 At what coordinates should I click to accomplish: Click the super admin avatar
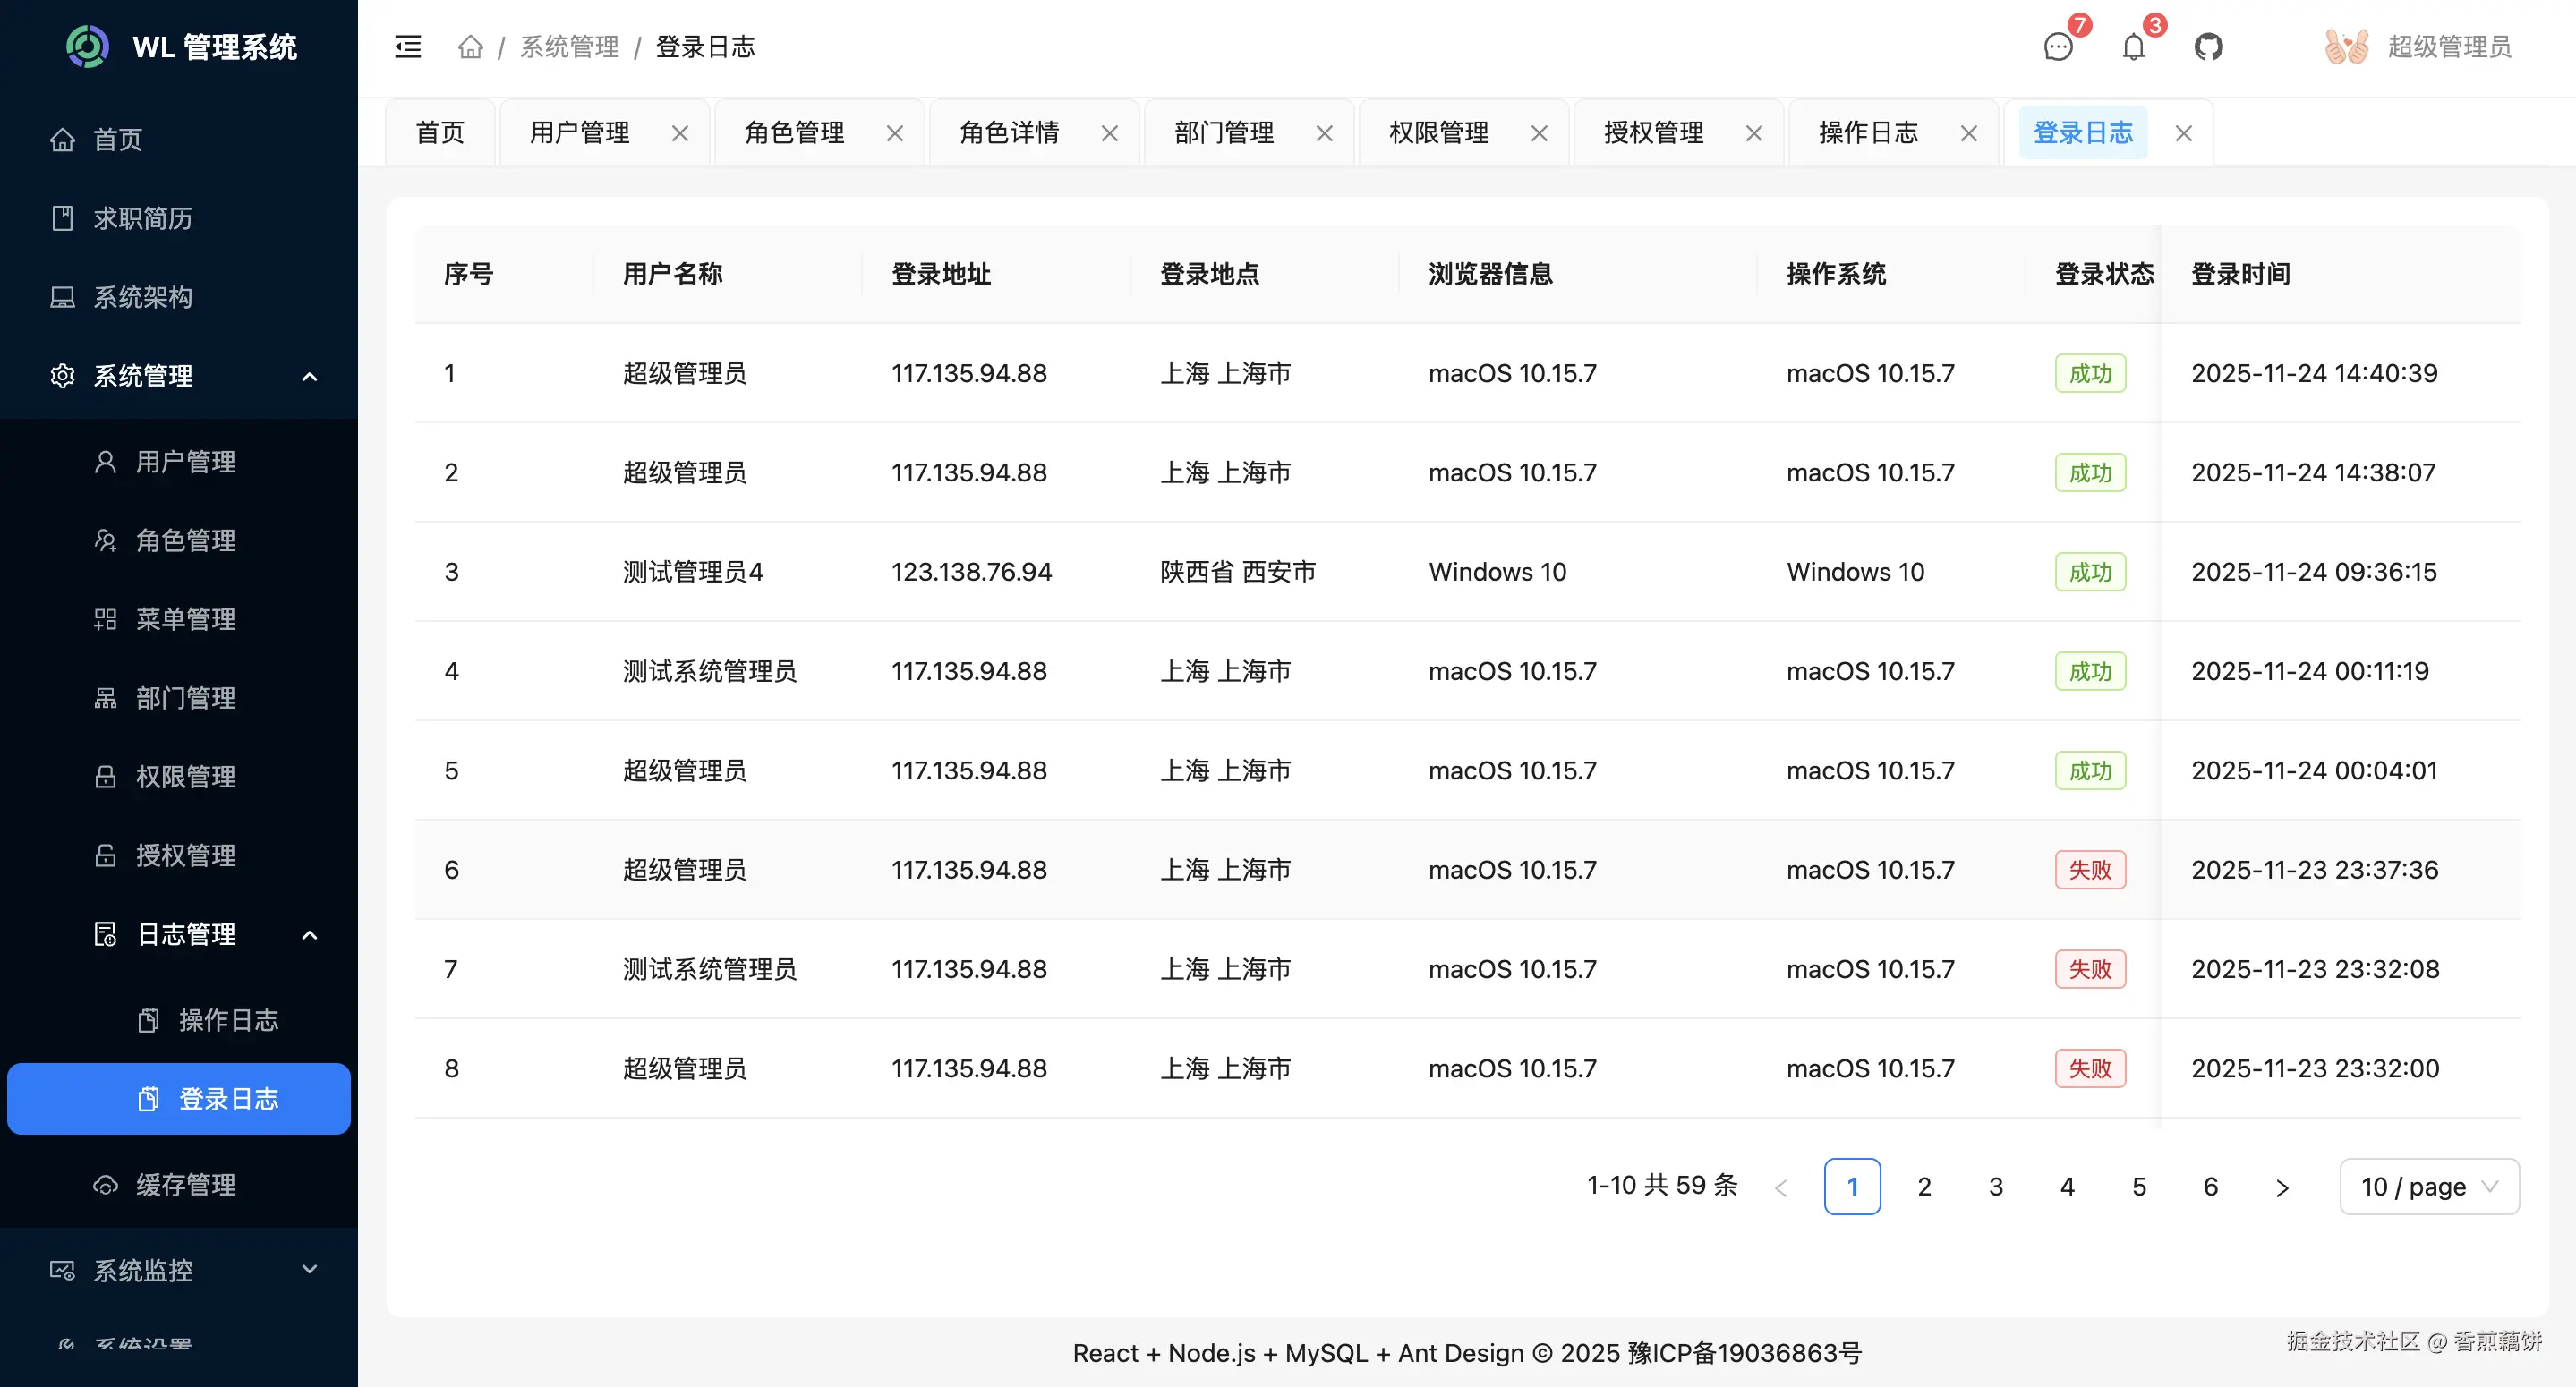pyautogui.click(x=2345, y=47)
